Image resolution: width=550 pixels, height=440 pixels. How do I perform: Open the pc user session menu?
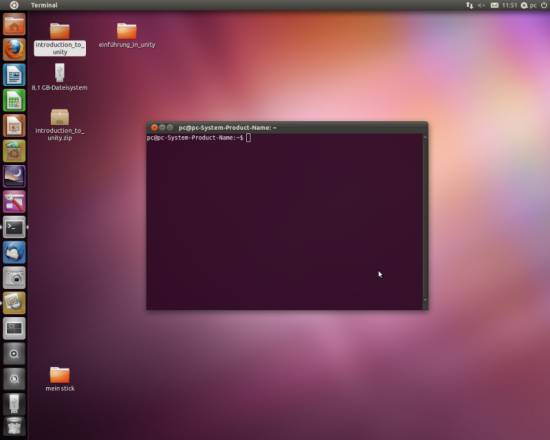529,5
